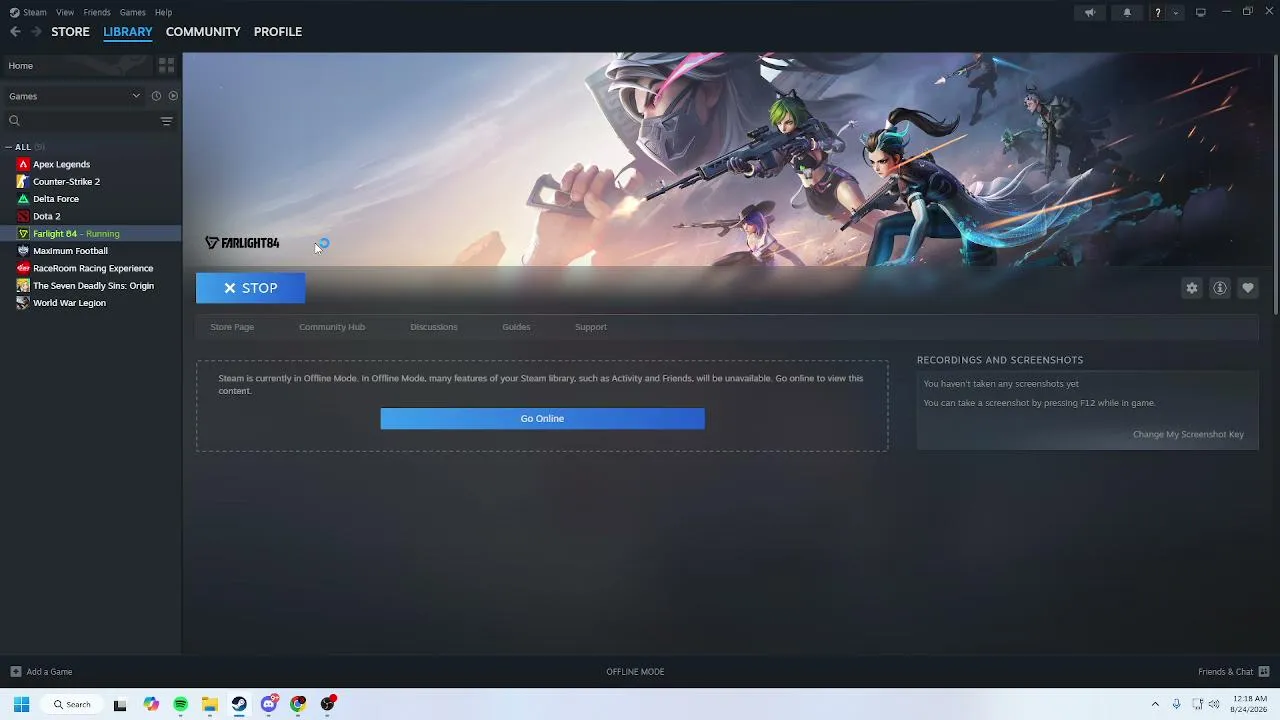Open the Games filter dropdown
1280x720 pixels.
75,96
